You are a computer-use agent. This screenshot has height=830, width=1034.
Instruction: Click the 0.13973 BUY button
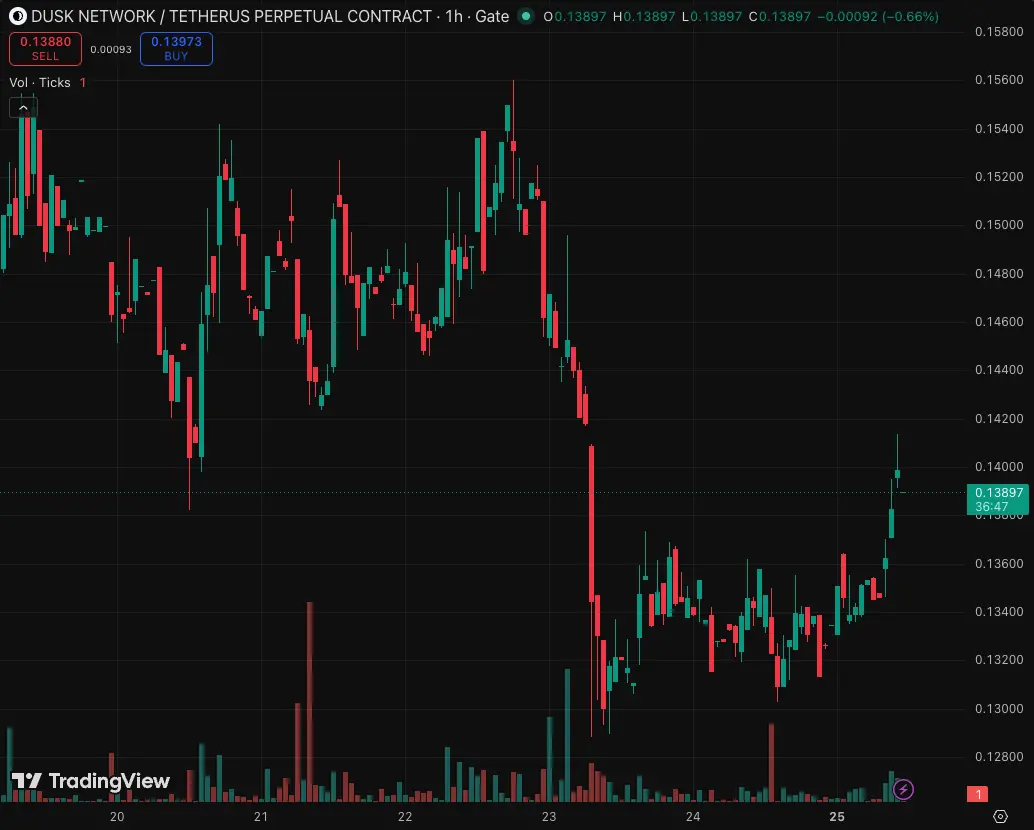[x=176, y=49]
